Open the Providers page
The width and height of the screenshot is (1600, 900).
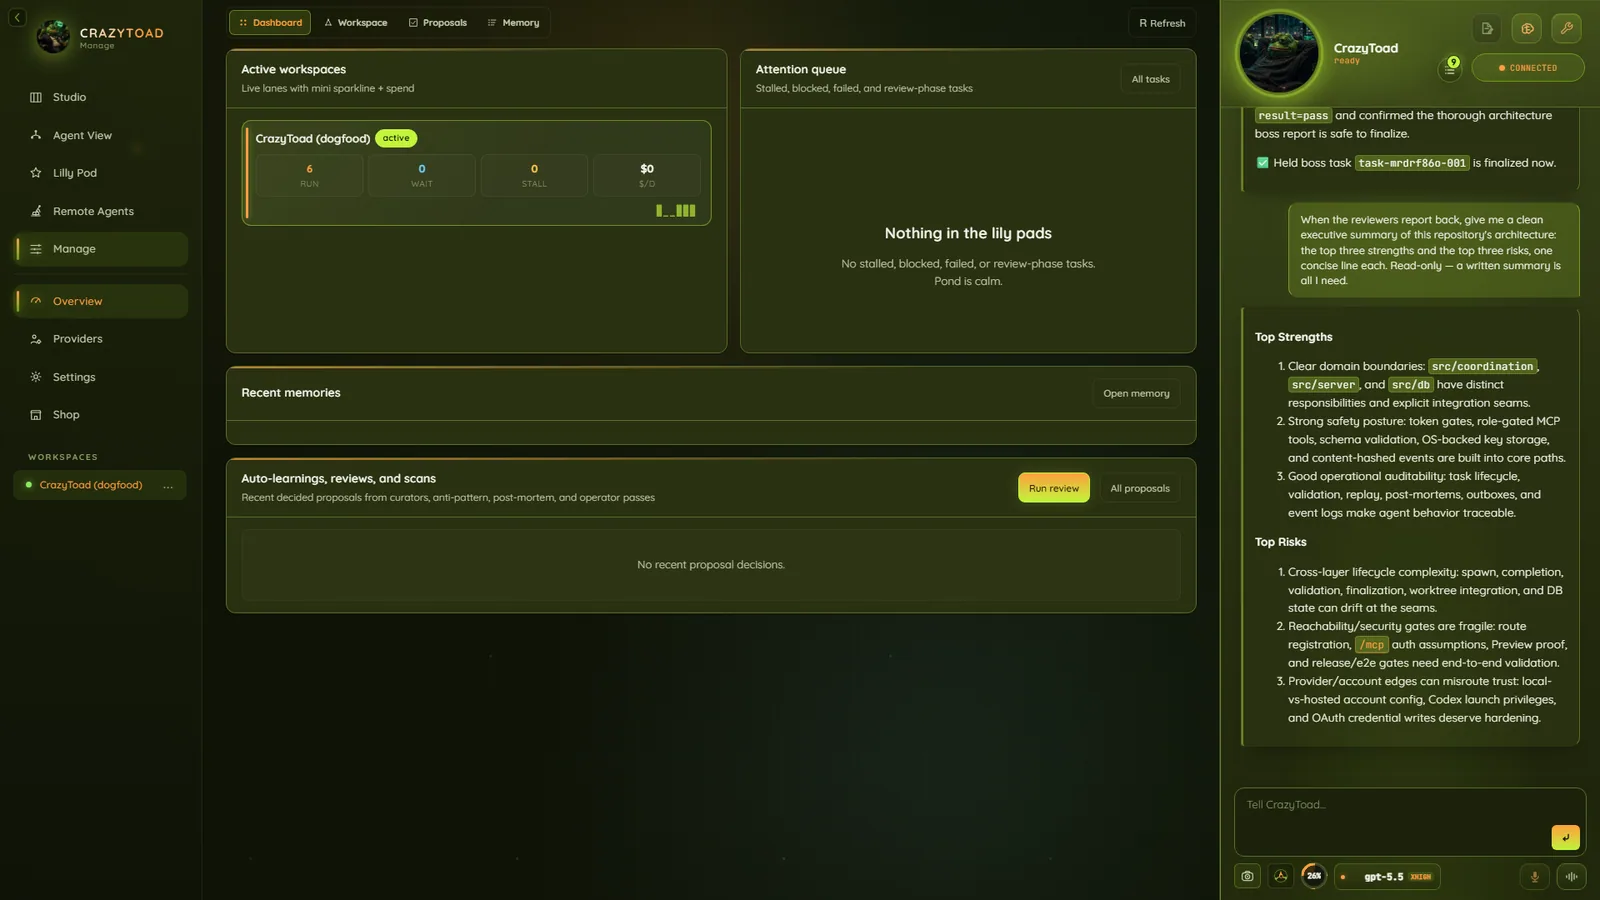[x=100, y=339]
